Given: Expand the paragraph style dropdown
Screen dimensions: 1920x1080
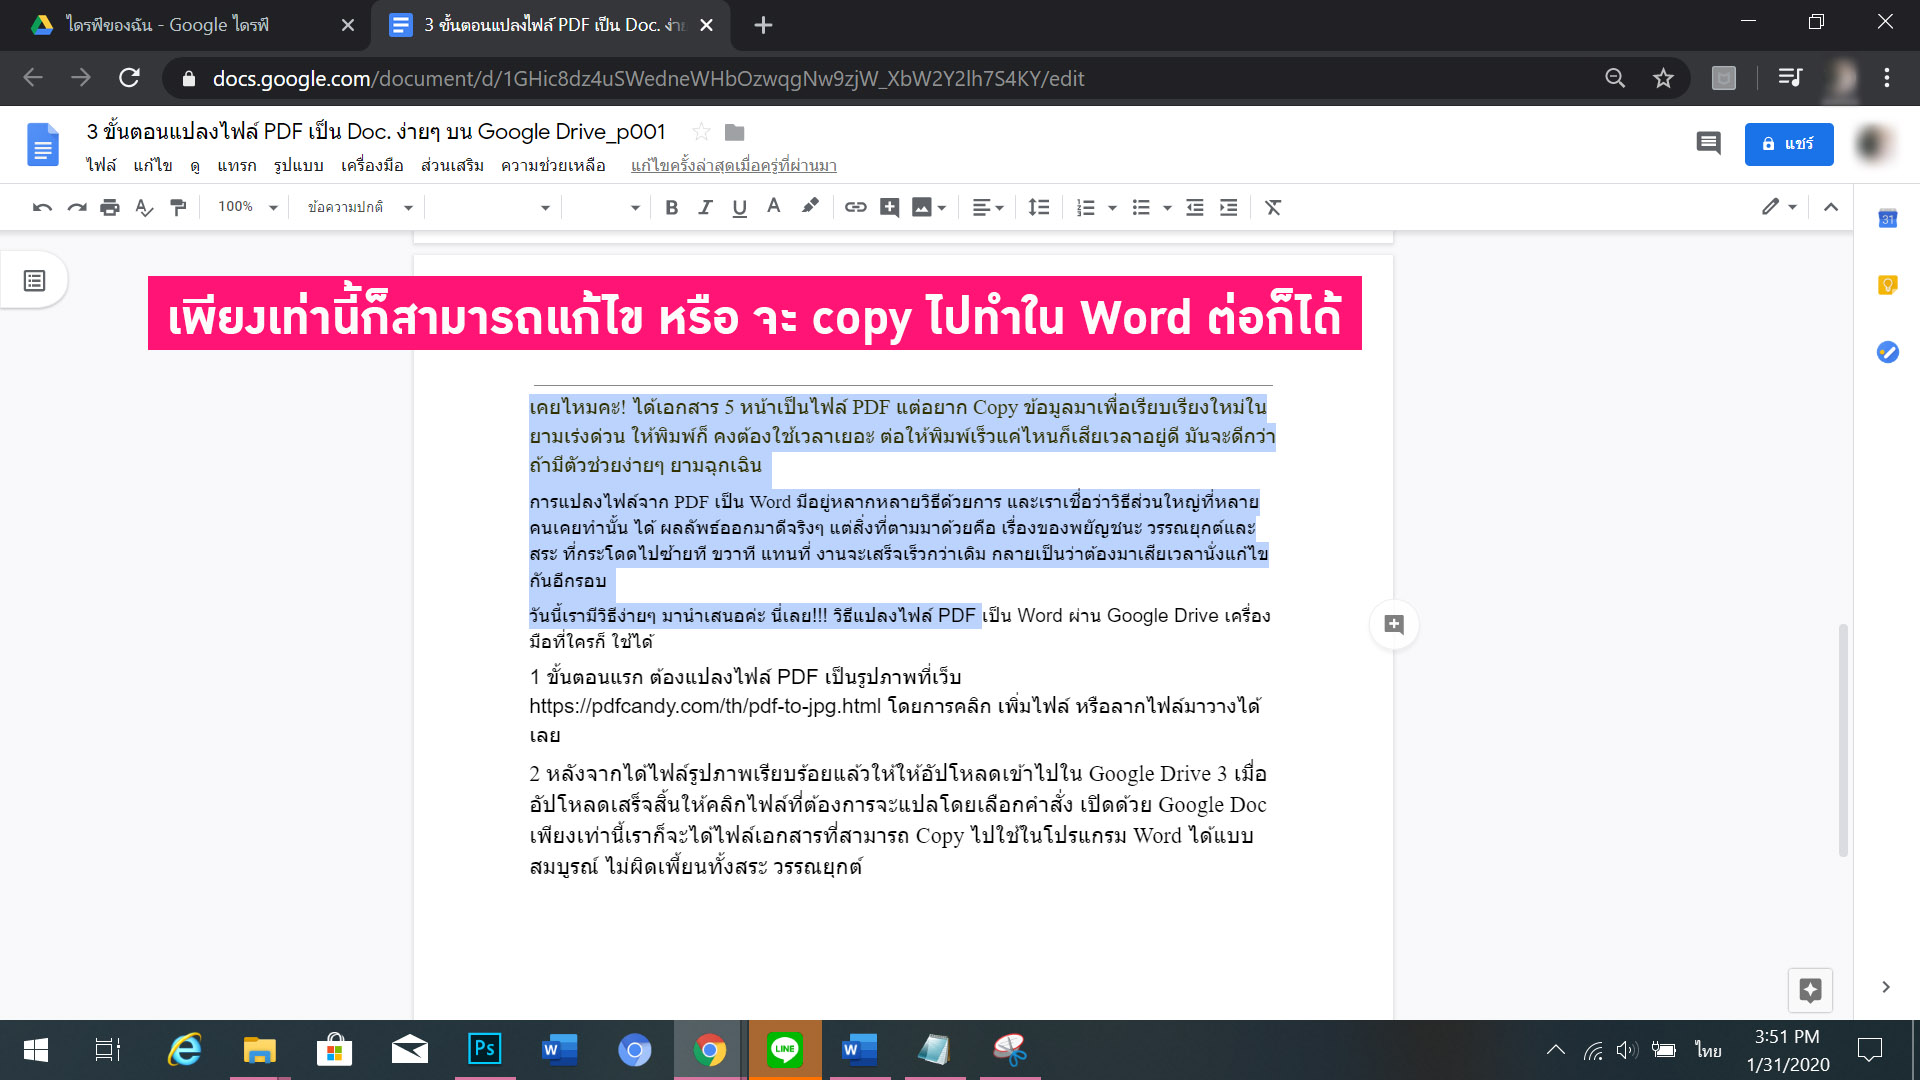Looking at the screenshot, I should (360, 207).
